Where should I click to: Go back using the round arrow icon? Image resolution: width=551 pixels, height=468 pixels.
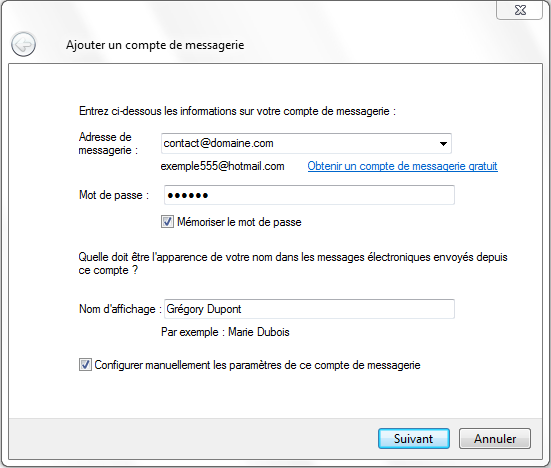pos(23,45)
